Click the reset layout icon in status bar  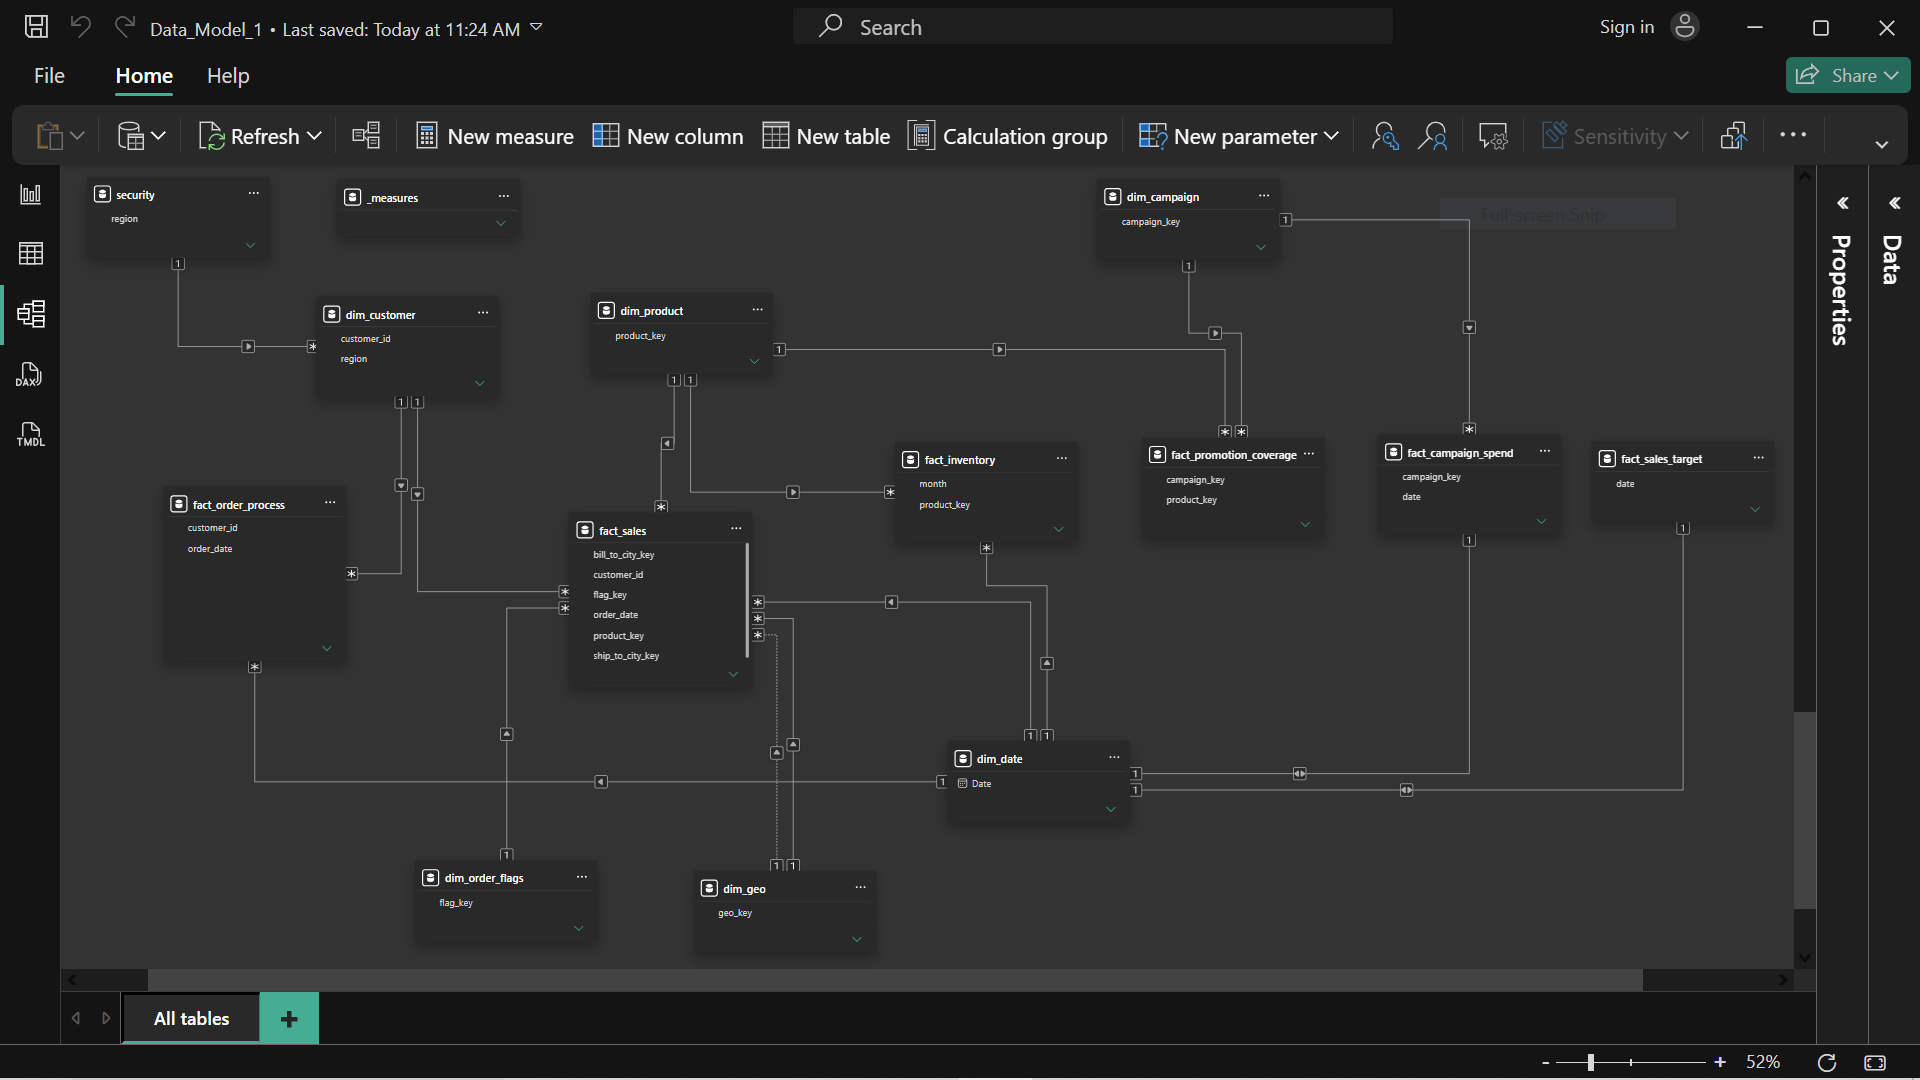click(x=1826, y=1062)
